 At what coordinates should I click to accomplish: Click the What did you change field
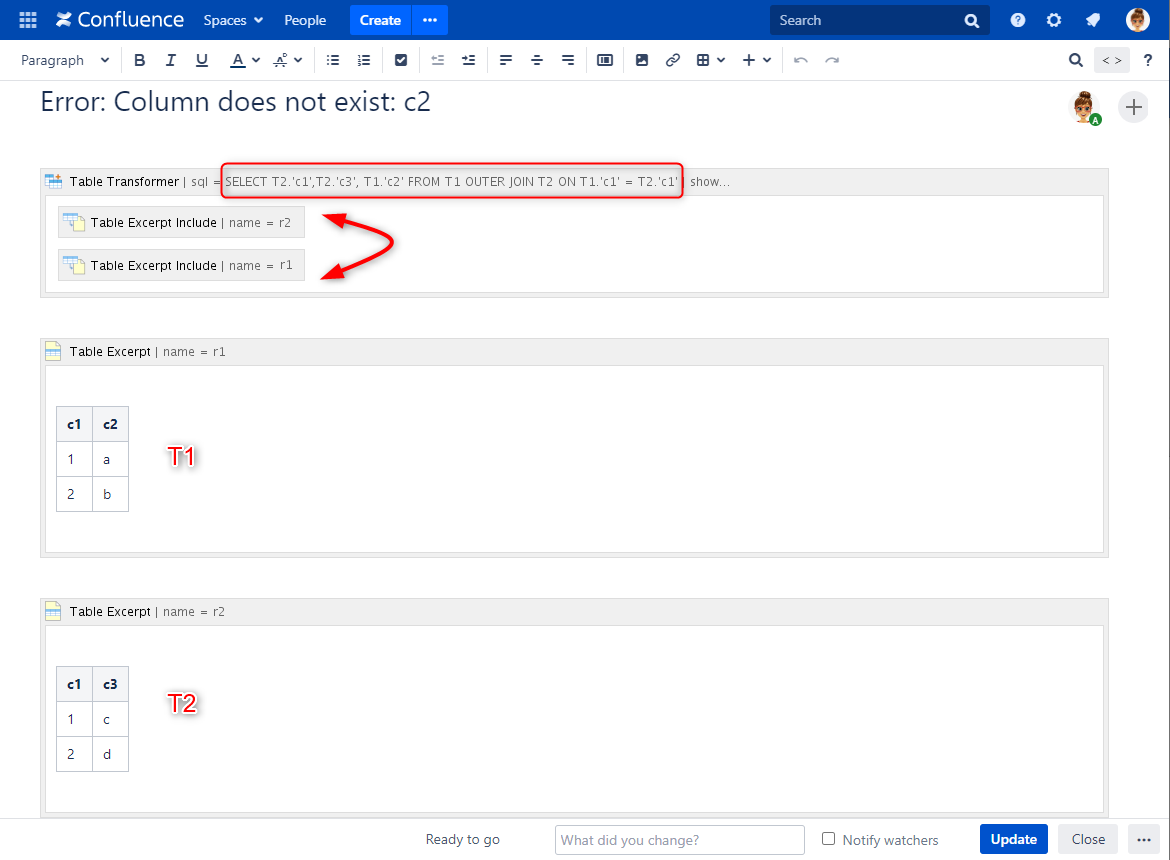(x=679, y=839)
